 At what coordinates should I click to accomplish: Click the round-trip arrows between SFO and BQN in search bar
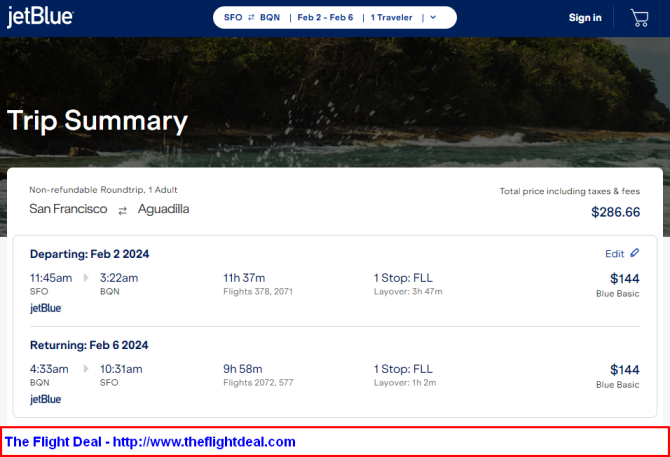[251, 17]
